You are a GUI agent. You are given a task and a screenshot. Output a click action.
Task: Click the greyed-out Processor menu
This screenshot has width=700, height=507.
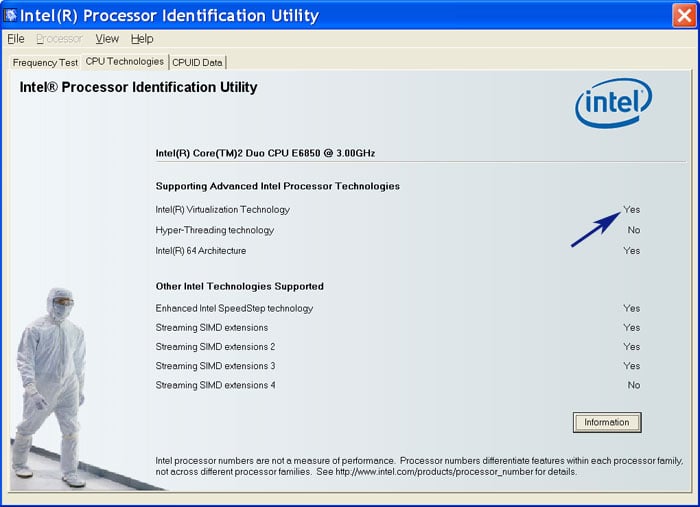tap(59, 39)
